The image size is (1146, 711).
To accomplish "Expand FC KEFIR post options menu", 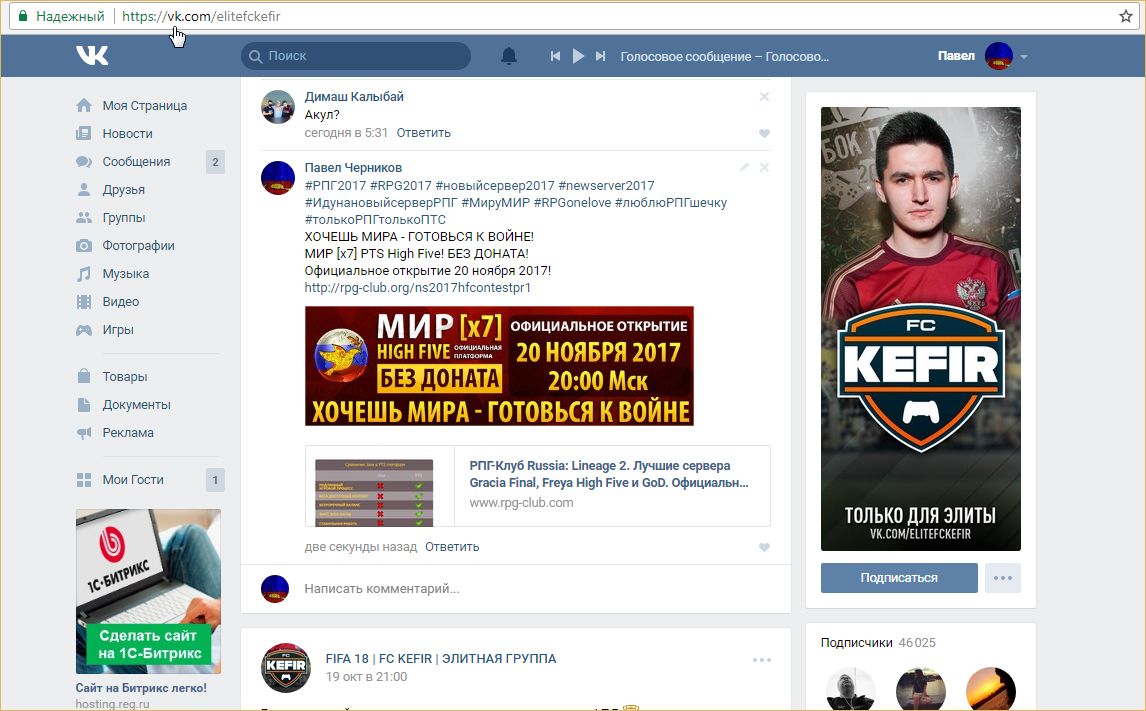I will [761, 660].
